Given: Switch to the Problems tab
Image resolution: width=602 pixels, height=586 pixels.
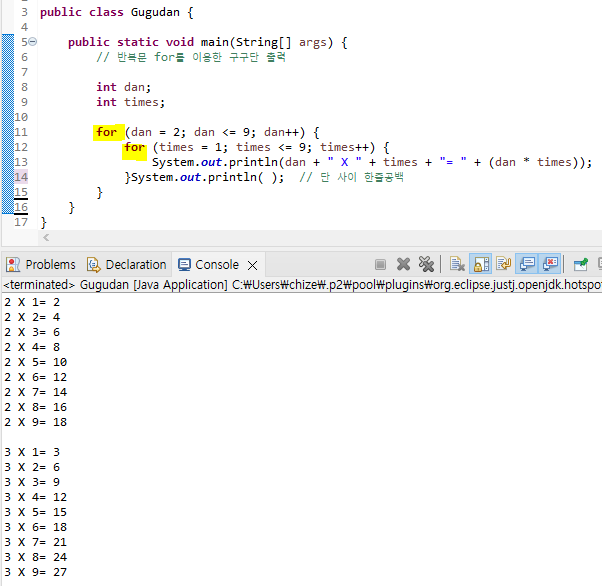Looking at the screenshot, I should pyautogui.click(x=41, y=265).
